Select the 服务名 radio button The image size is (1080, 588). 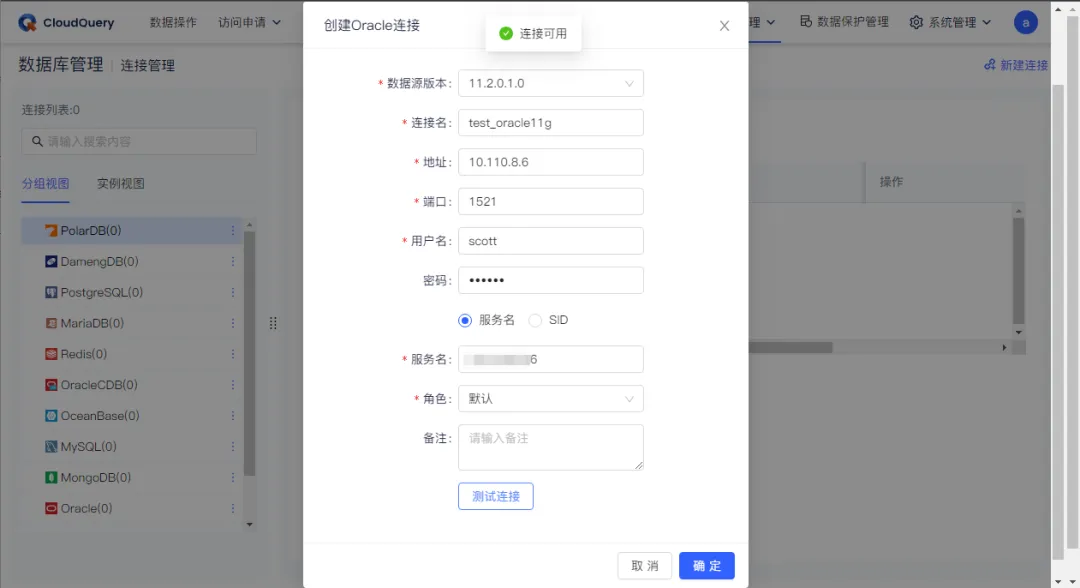tap(464, 320)
